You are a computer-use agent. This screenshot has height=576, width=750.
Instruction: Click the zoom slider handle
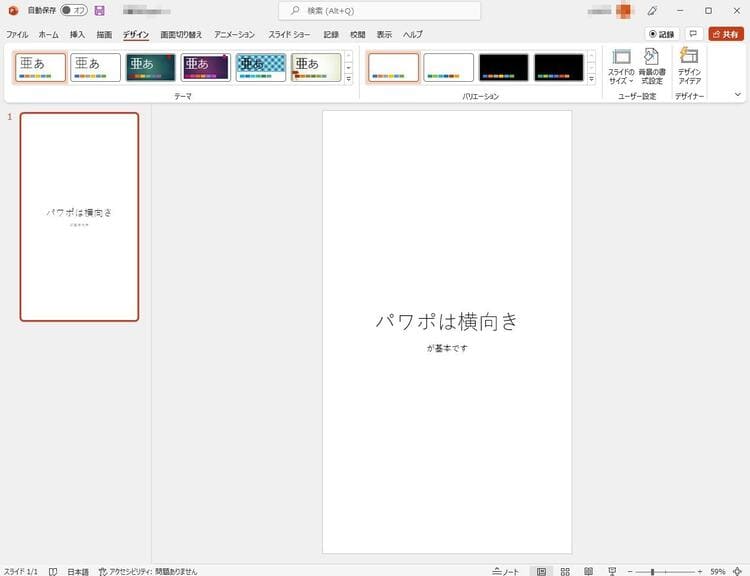pyautogui.click(x=652, y=572)
